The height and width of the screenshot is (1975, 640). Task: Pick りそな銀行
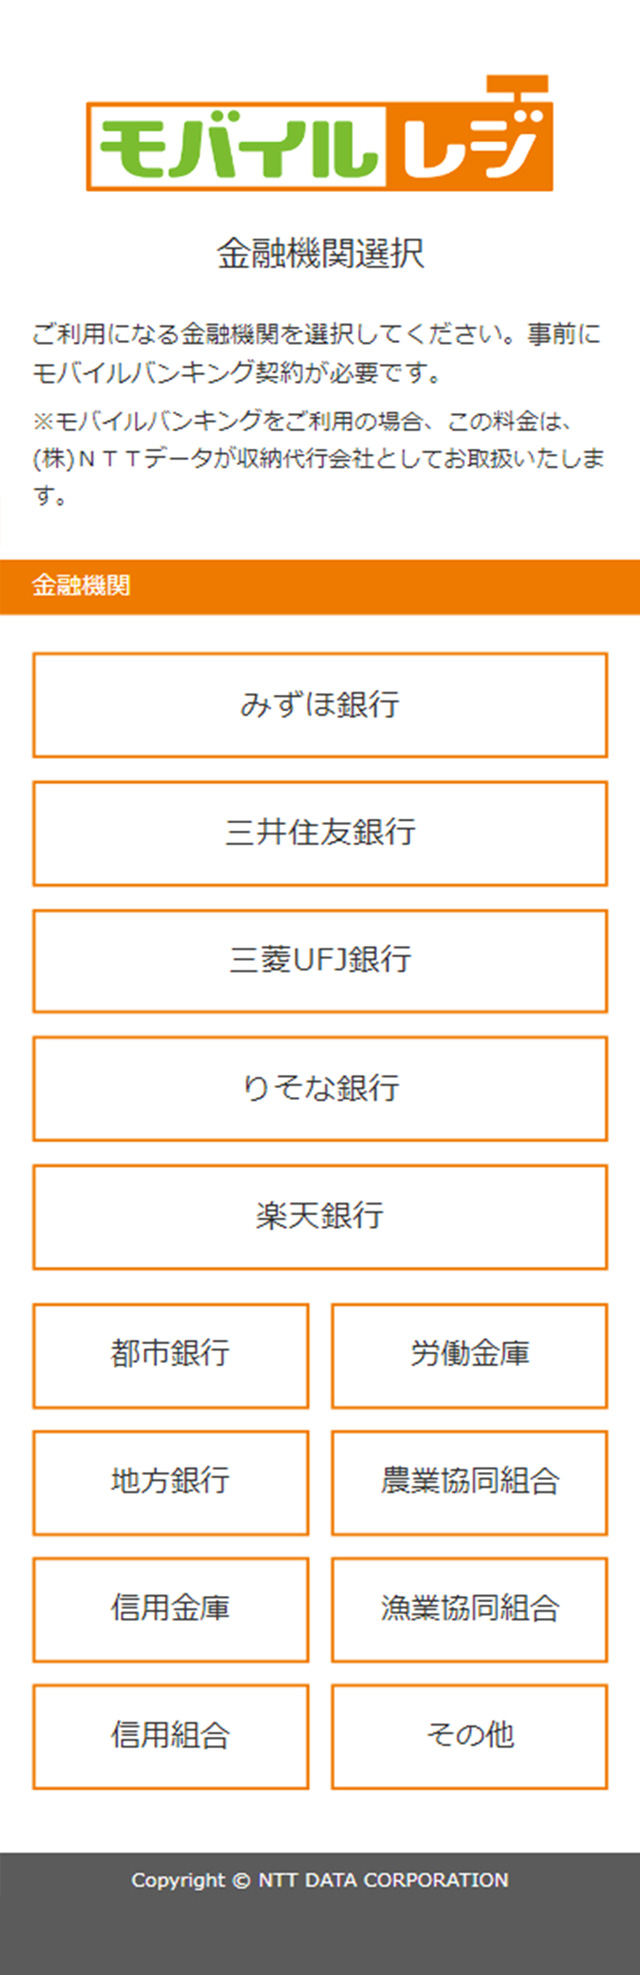click(320, 1089)
